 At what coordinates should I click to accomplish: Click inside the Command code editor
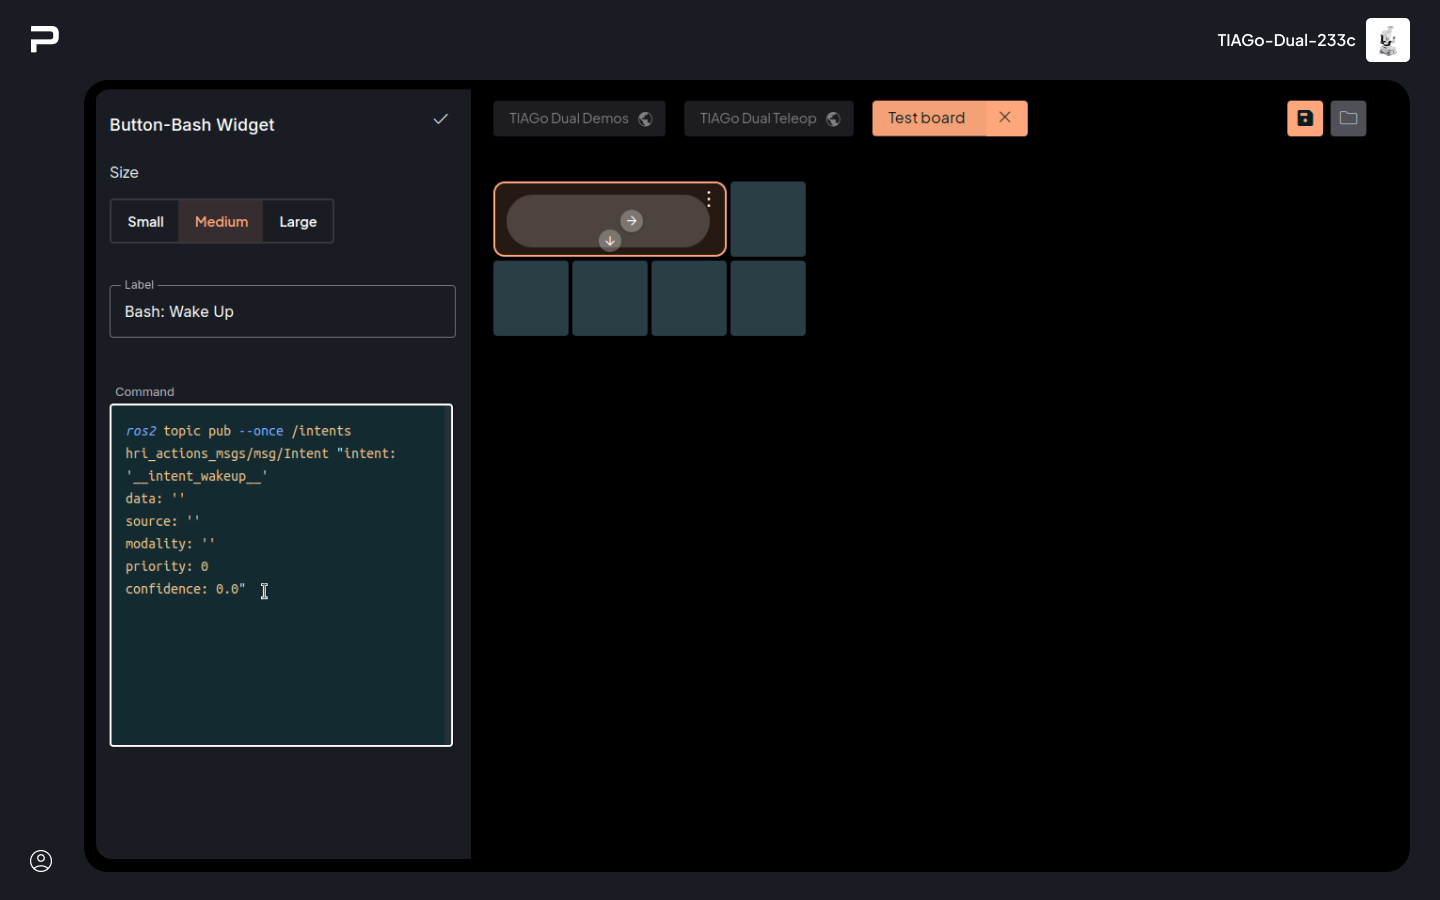(x=281, y=660)
